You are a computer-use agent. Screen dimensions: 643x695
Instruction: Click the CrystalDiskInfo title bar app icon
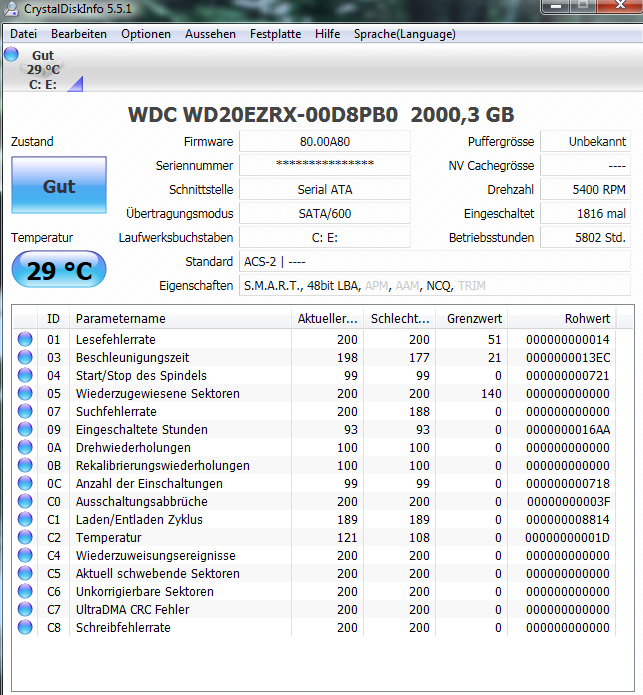(x=11, y=8)
